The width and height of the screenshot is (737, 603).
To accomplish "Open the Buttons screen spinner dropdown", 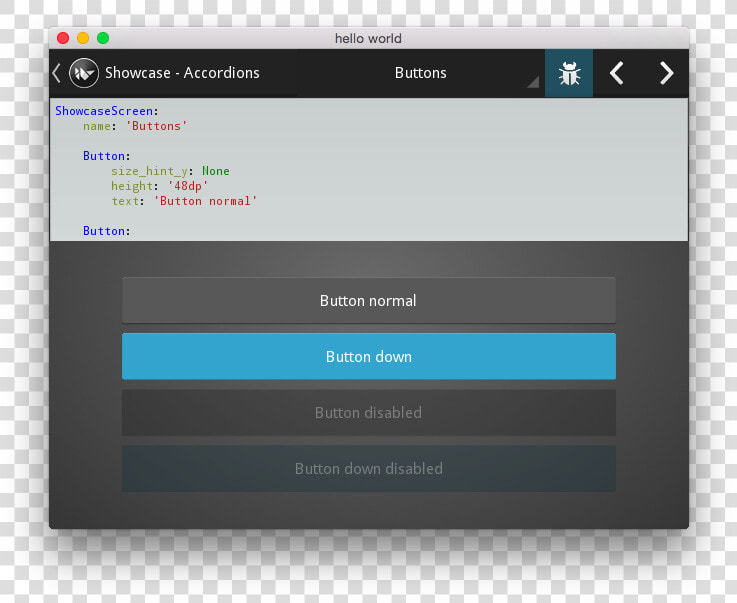I will point(421,73).
